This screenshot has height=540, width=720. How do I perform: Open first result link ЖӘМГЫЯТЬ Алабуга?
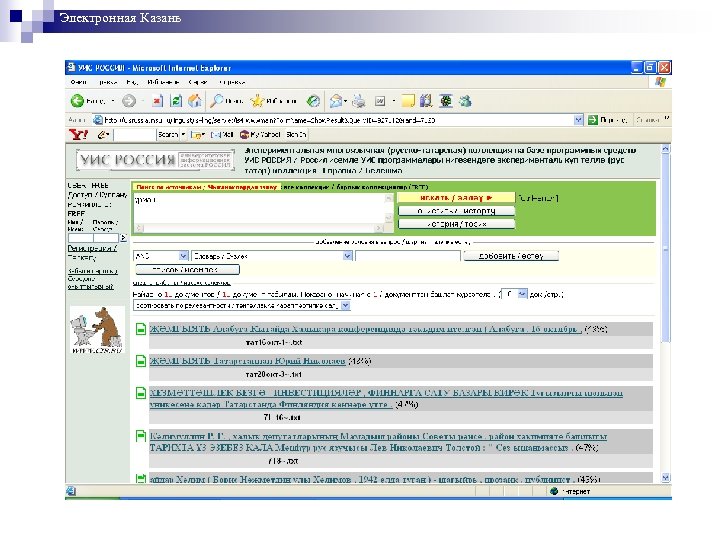click(366, 329)
